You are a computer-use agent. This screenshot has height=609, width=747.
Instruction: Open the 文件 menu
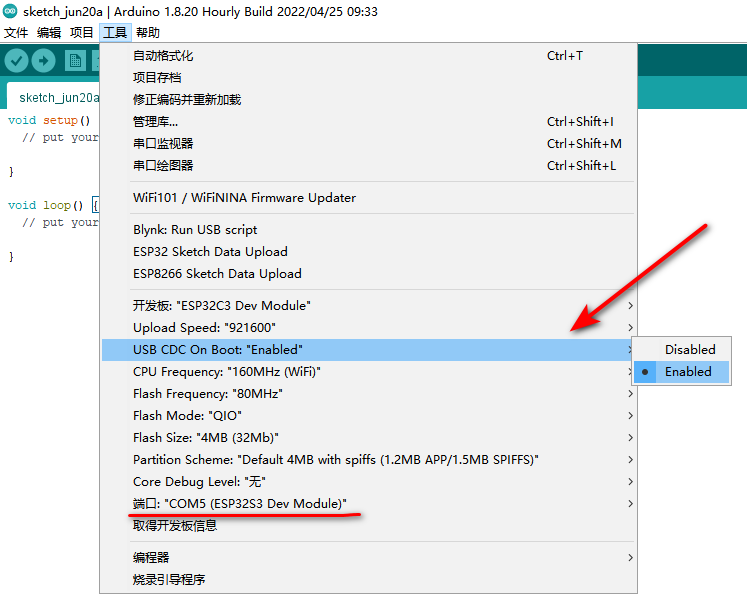coord(16,32)
